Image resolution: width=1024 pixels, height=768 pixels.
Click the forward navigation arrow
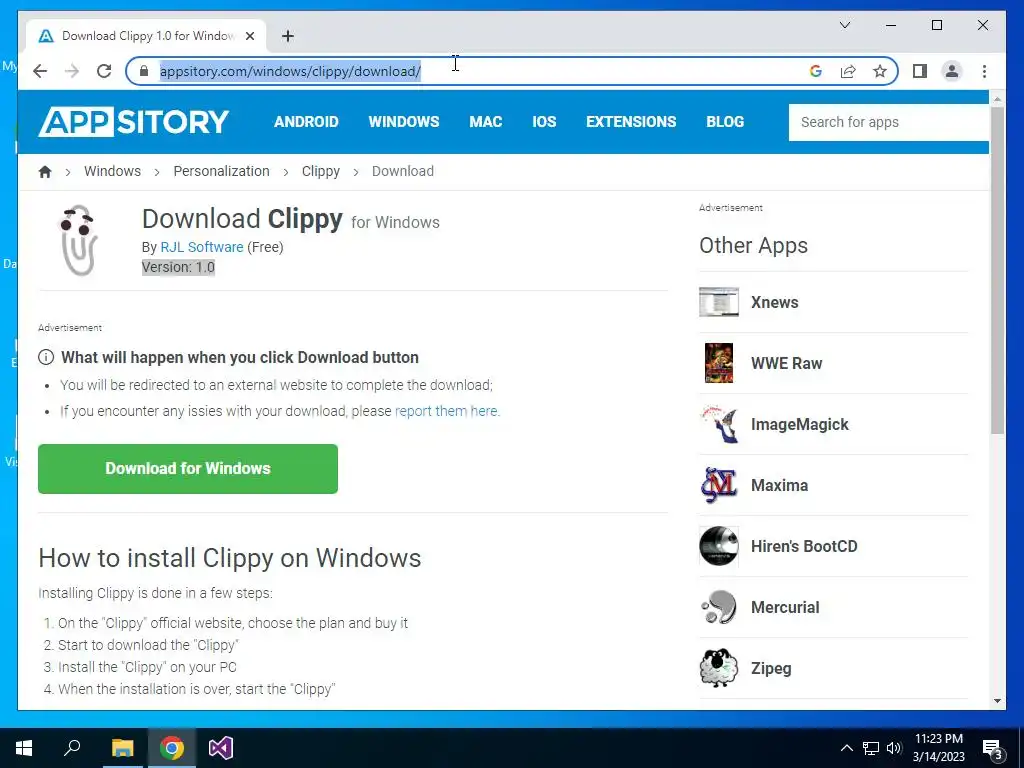pos(72,71)
